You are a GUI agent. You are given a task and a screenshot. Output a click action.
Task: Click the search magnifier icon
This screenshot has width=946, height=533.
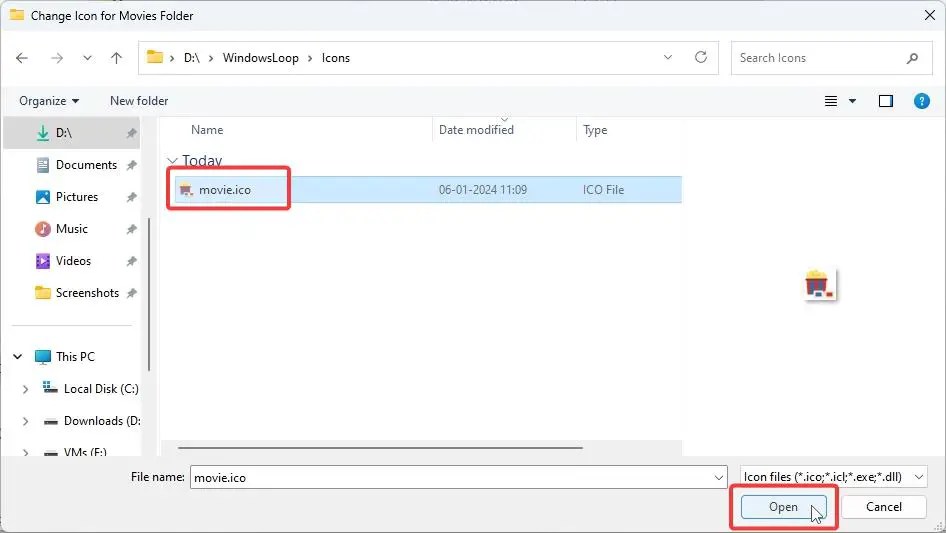pyautogui.click(x=912, y=58)
